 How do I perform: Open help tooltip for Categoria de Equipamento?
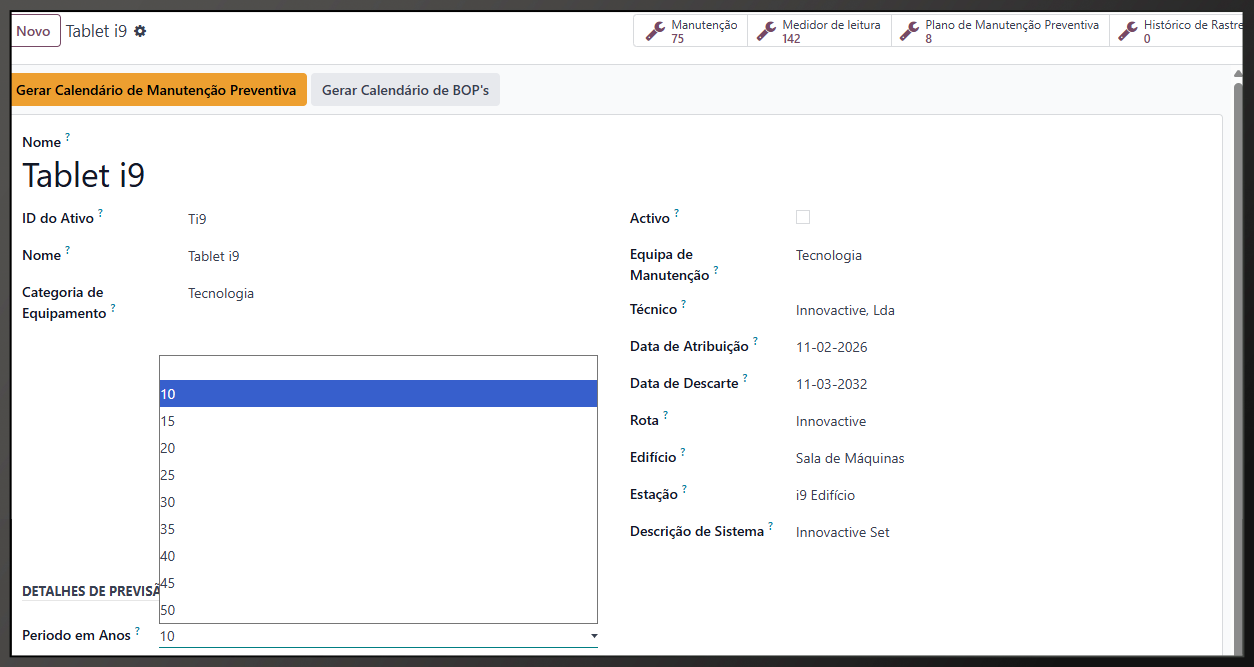(113, 308)
